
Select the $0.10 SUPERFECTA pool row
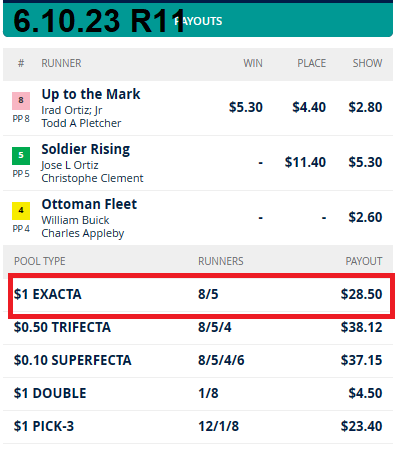198,361
